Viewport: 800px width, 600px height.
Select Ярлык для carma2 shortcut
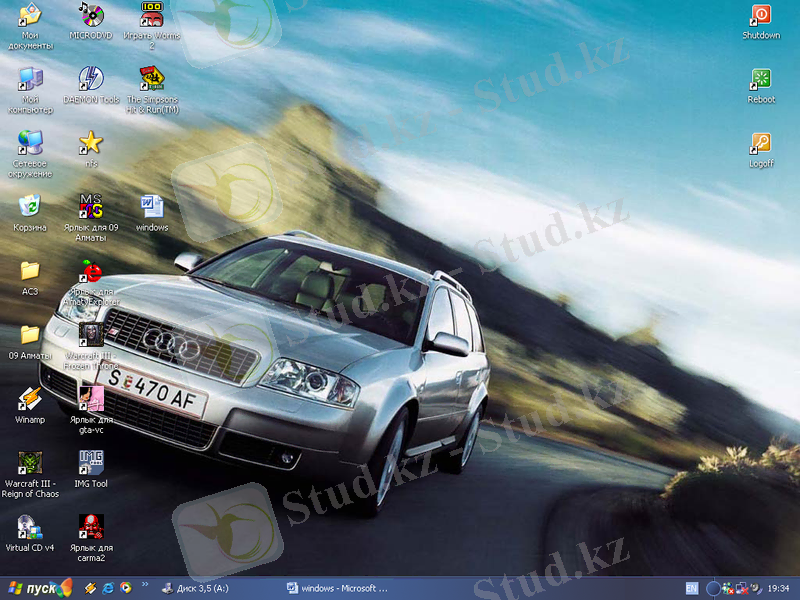coord(91,539)
